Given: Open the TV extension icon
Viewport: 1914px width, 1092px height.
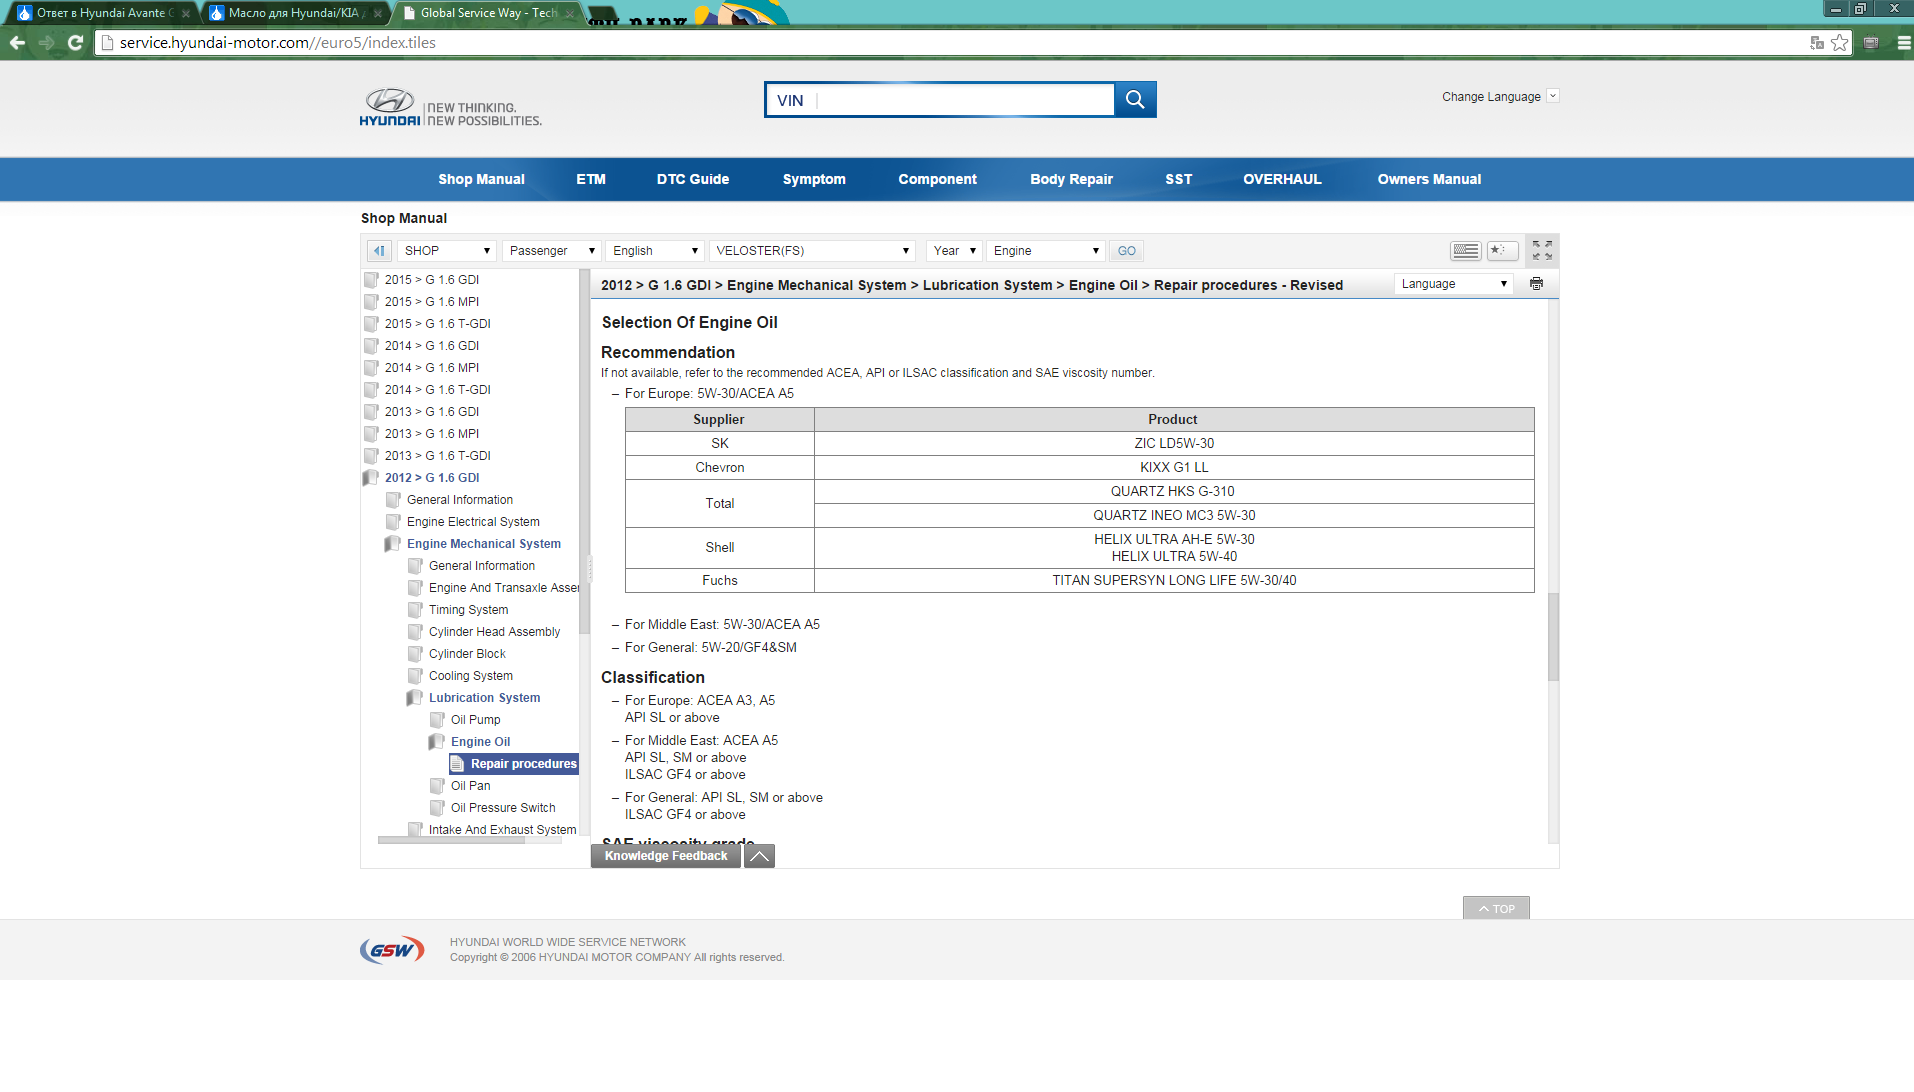Looking at the screenshot, I should point(1871,42).
